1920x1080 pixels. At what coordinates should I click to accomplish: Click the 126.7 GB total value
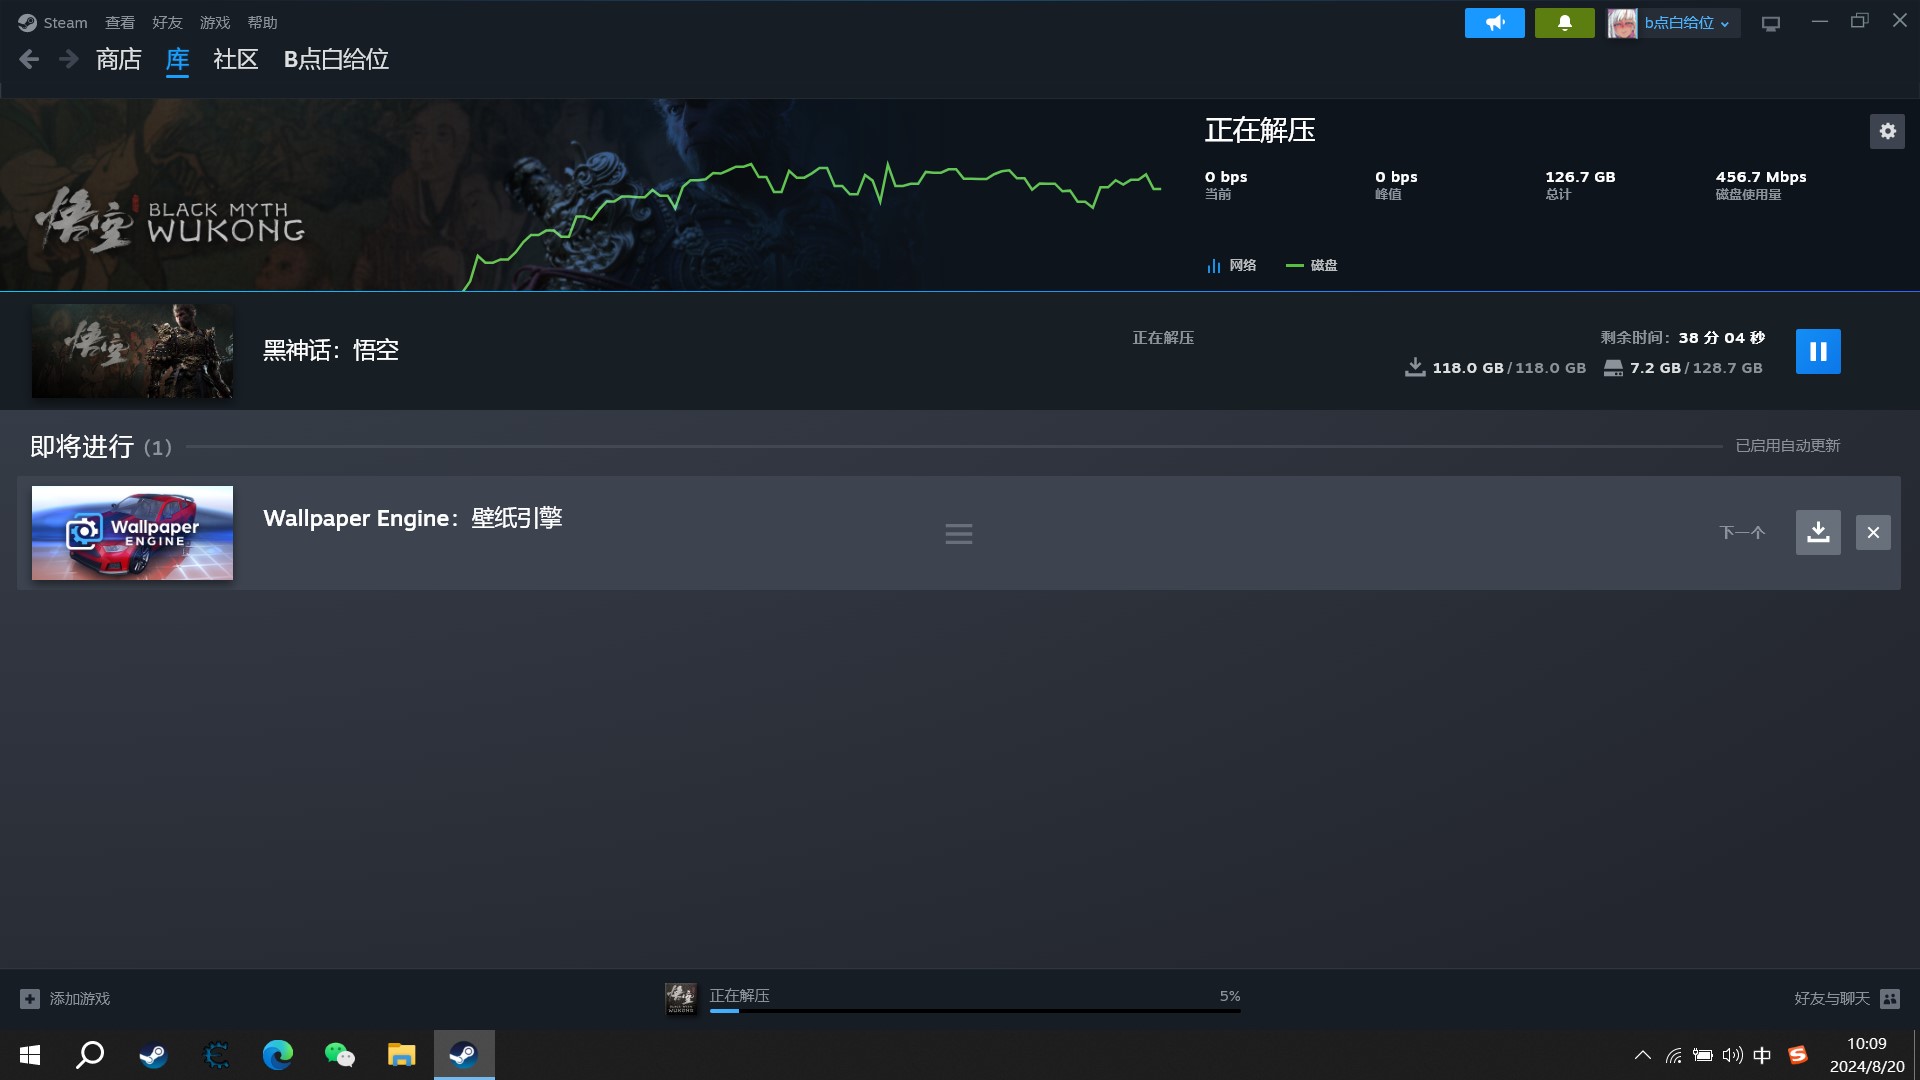click(x=1580, y=177)
